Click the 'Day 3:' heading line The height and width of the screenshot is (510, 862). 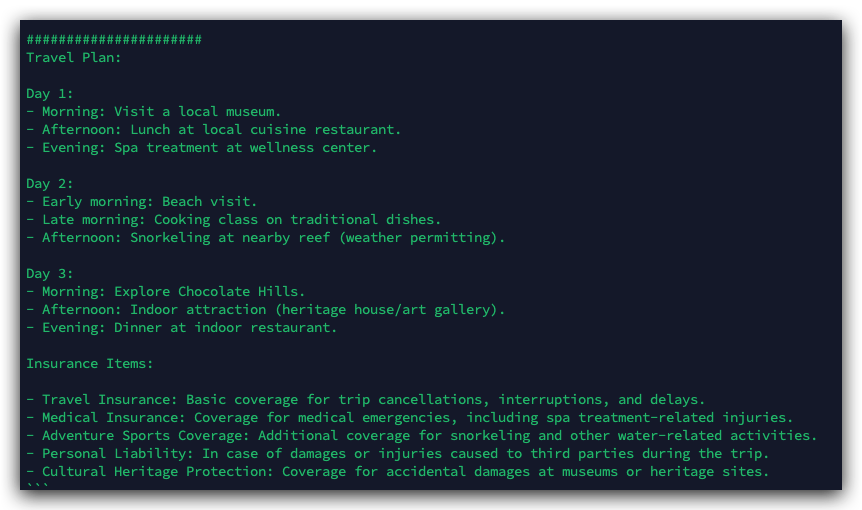(x=50, y=274)
